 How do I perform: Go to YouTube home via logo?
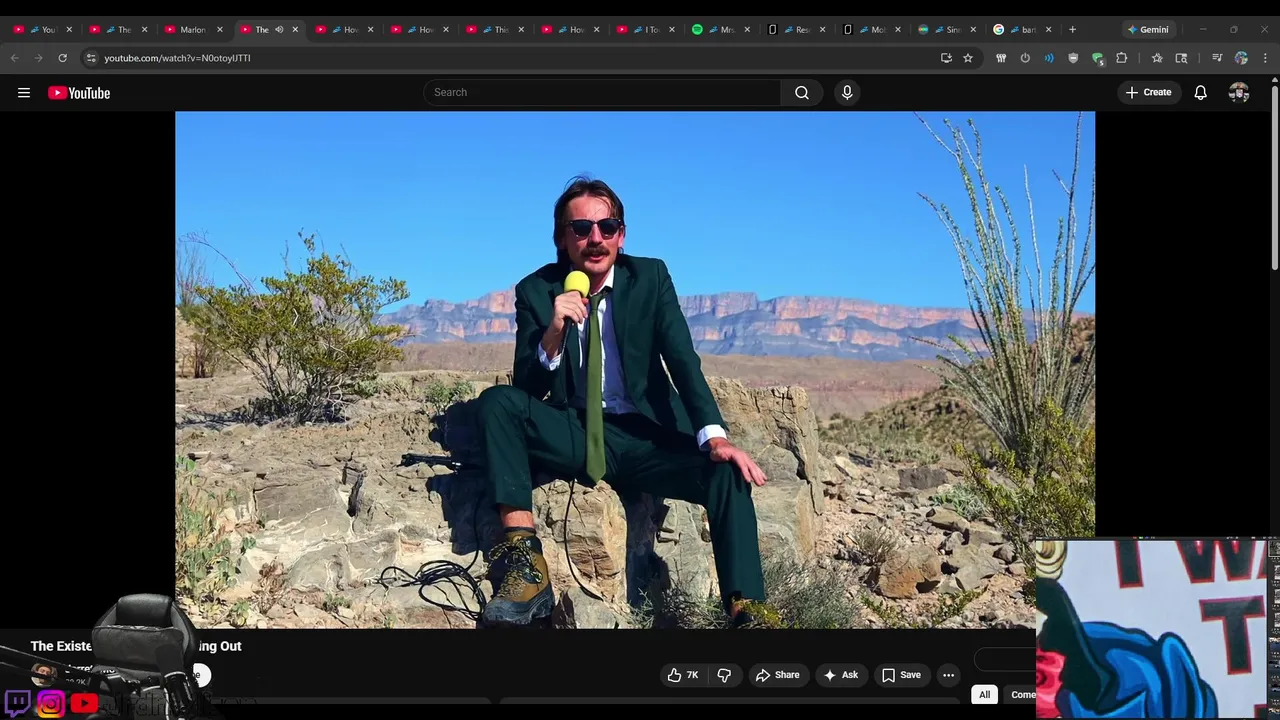79,93
